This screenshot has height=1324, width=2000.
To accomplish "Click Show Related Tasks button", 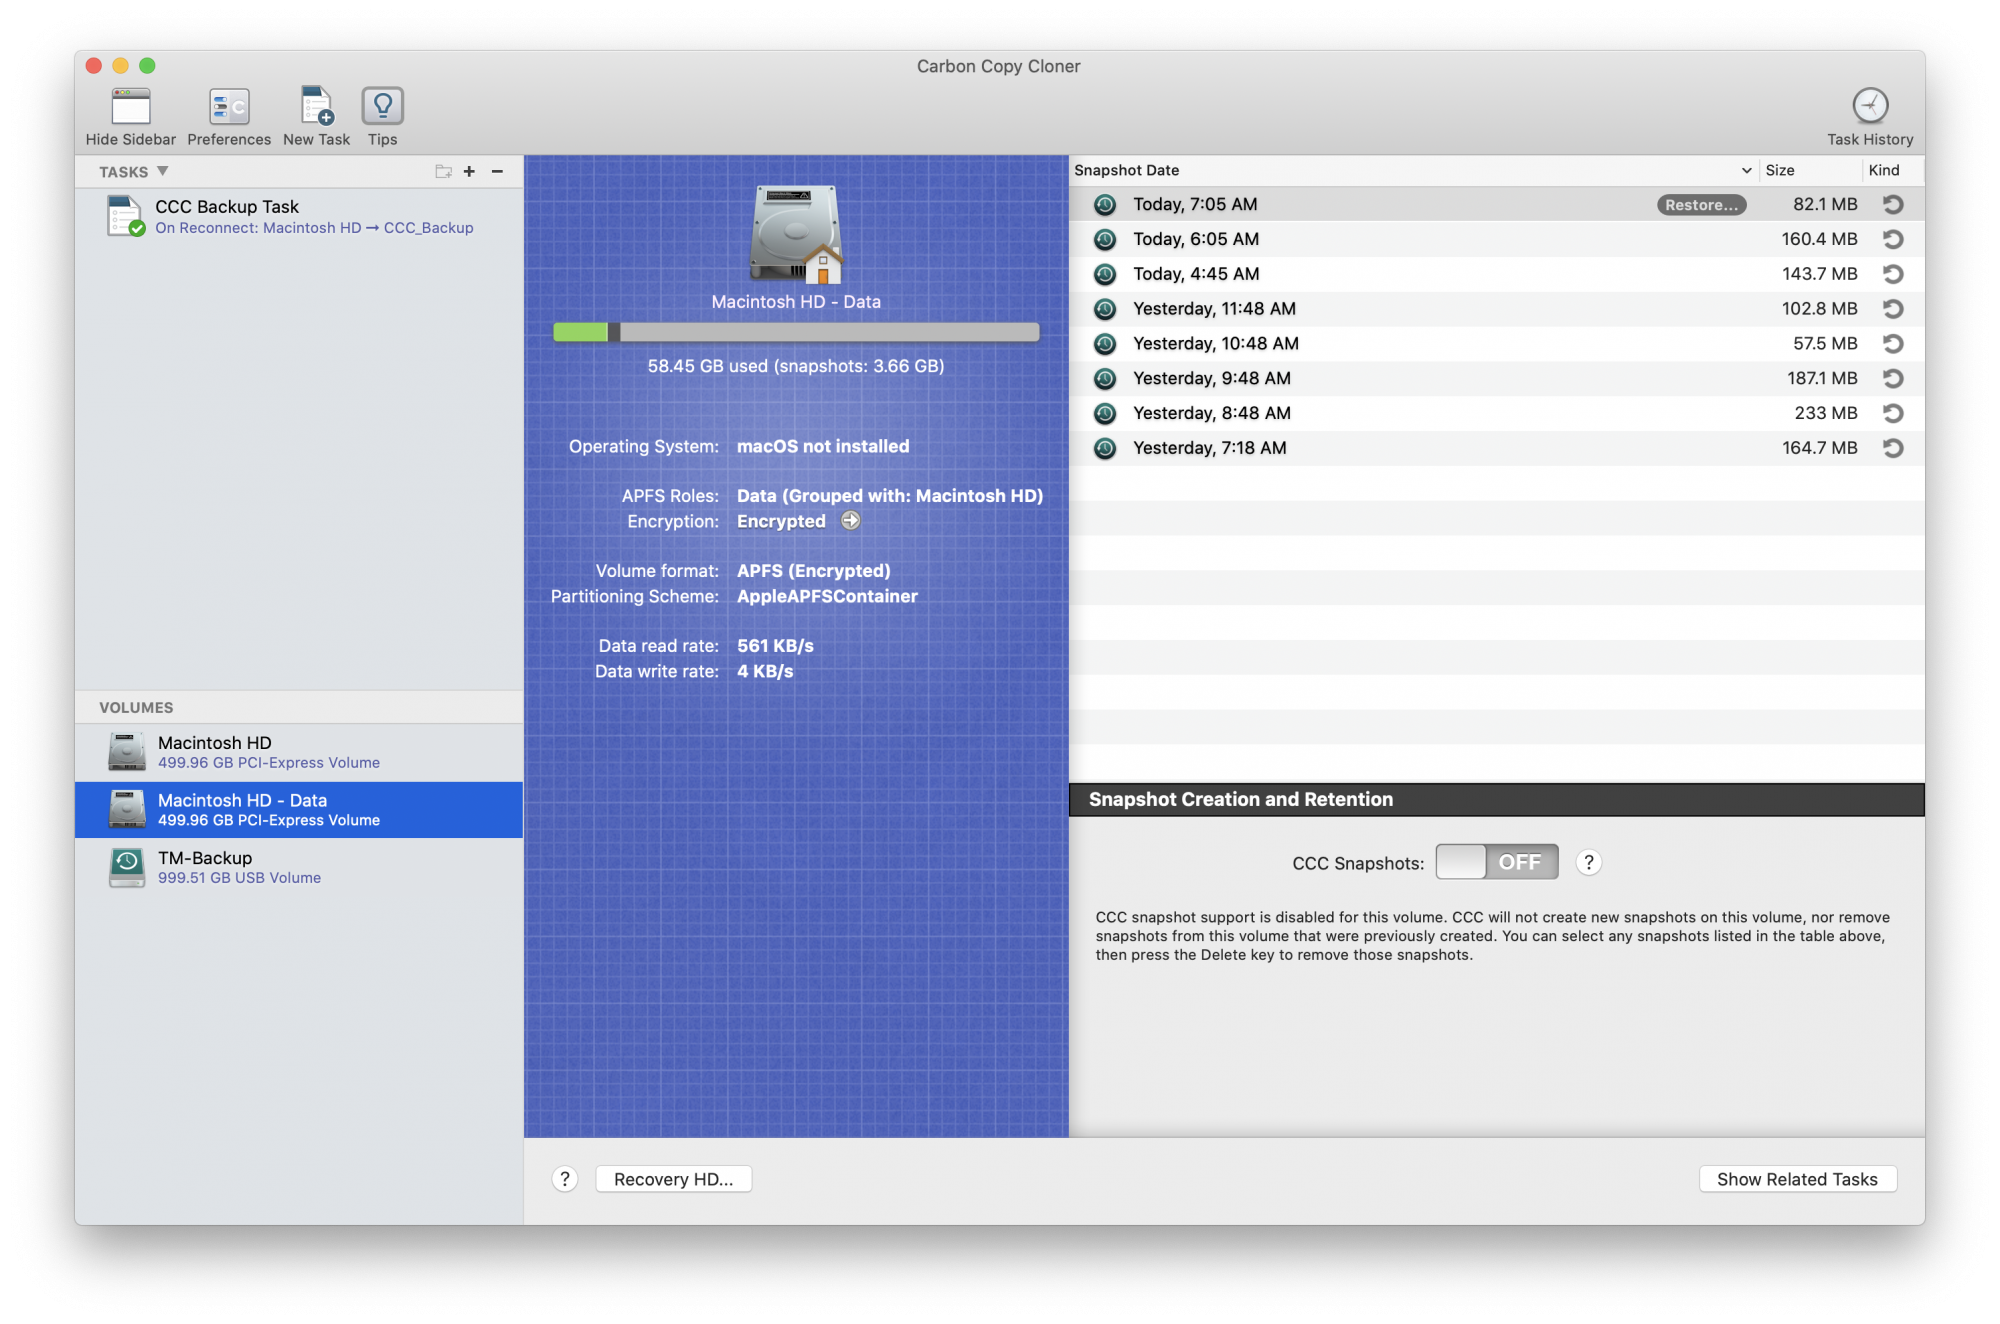I will (1797, 1179).
